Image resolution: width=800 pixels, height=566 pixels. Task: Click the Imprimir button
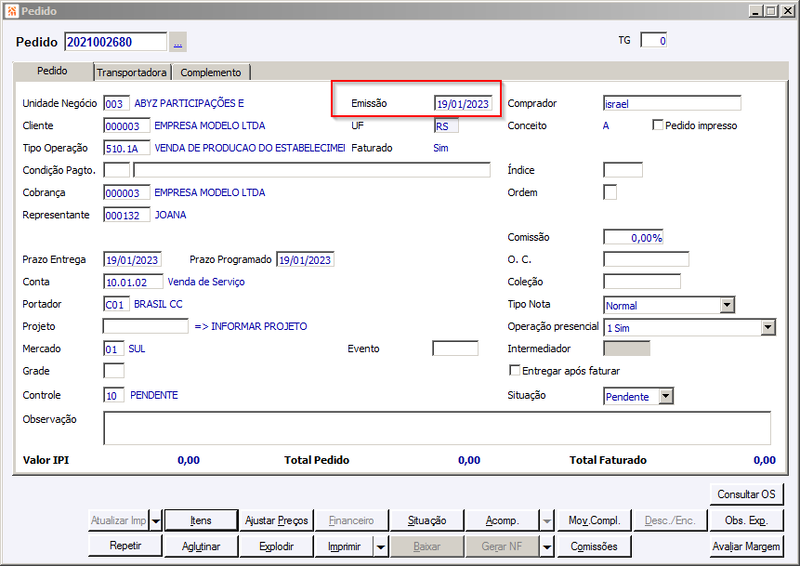(344, 546)
